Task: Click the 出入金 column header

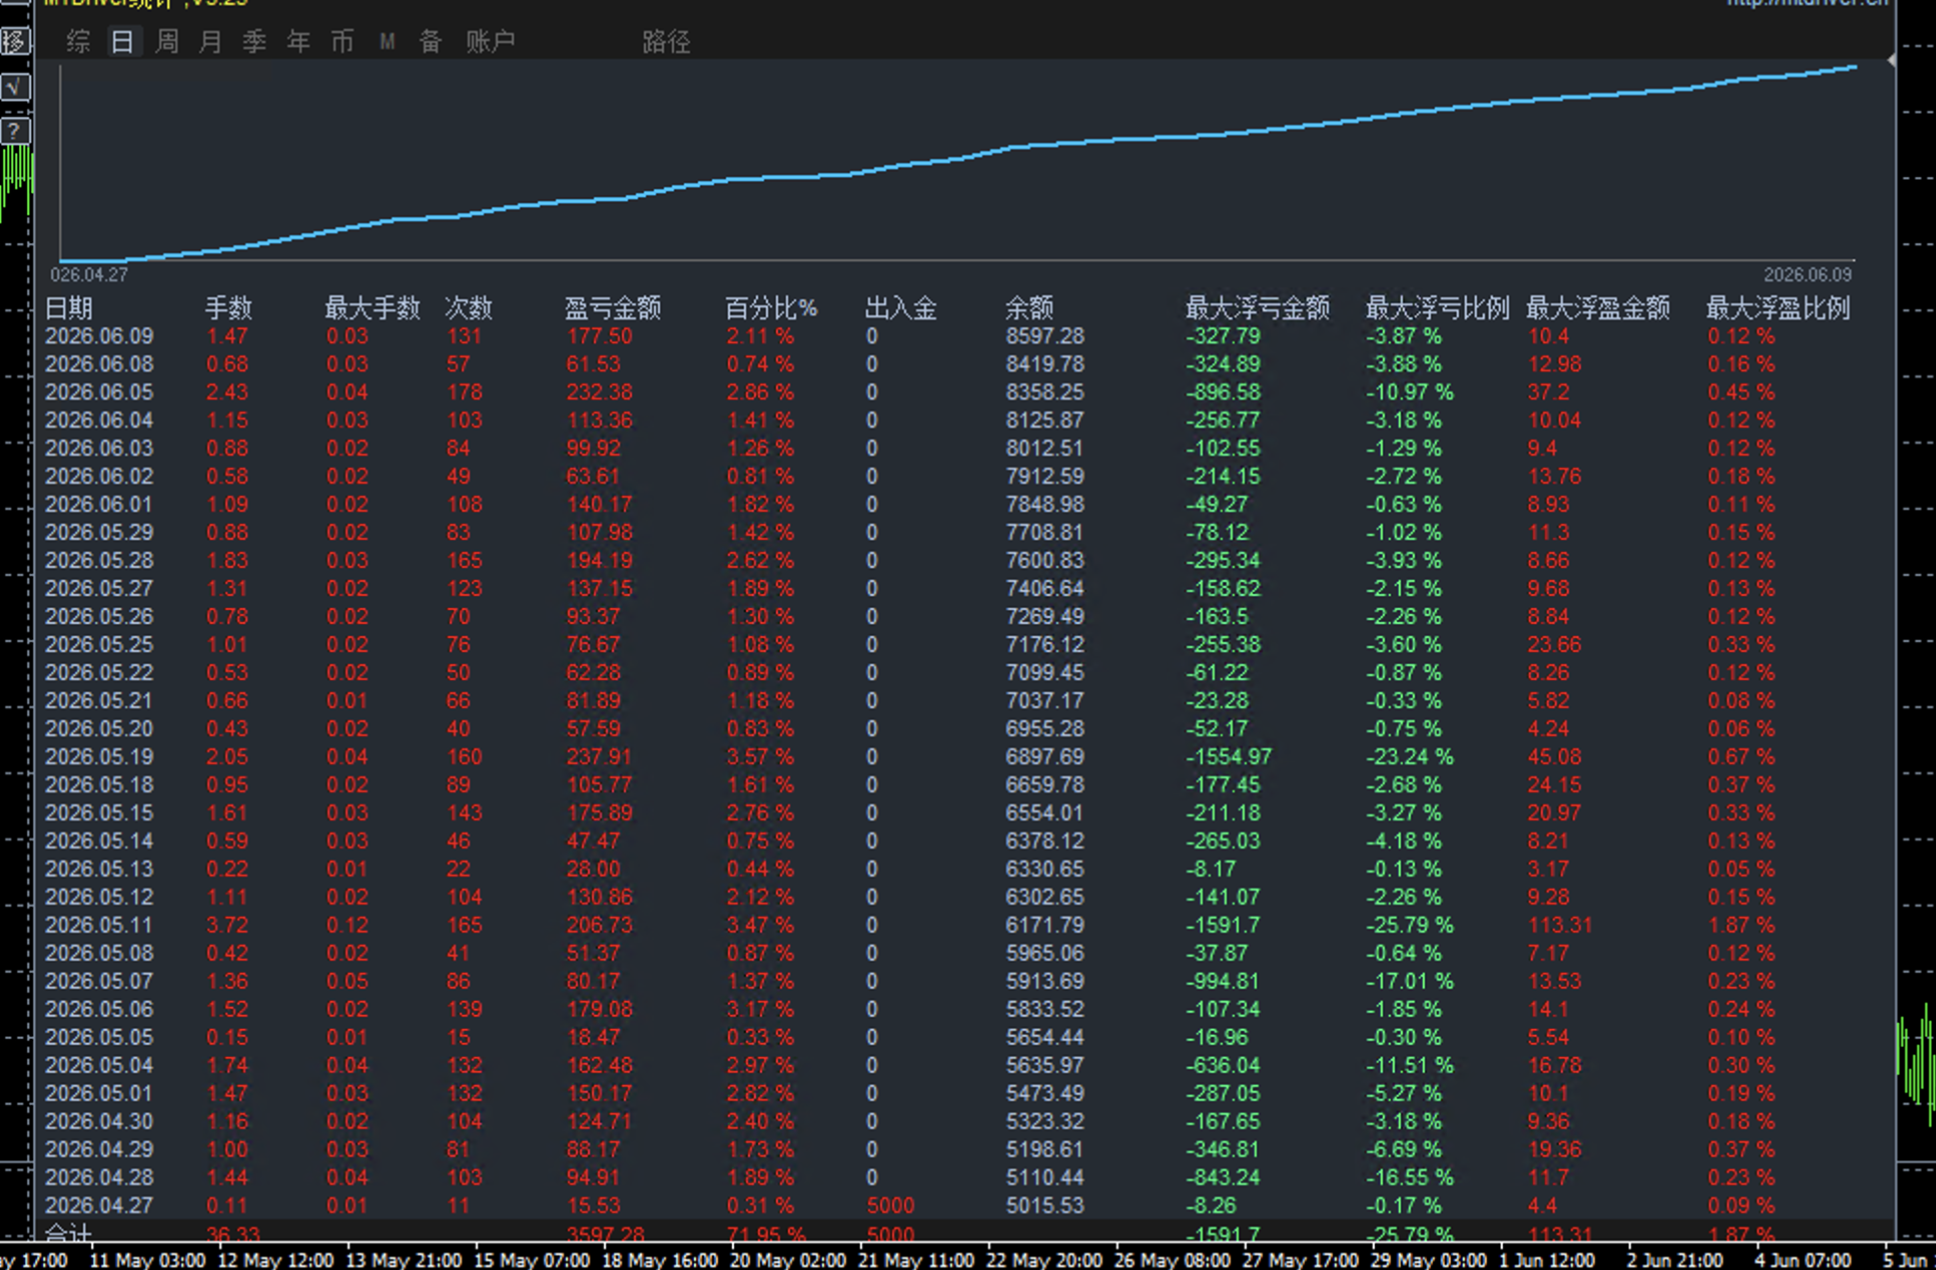Action: 901,308
